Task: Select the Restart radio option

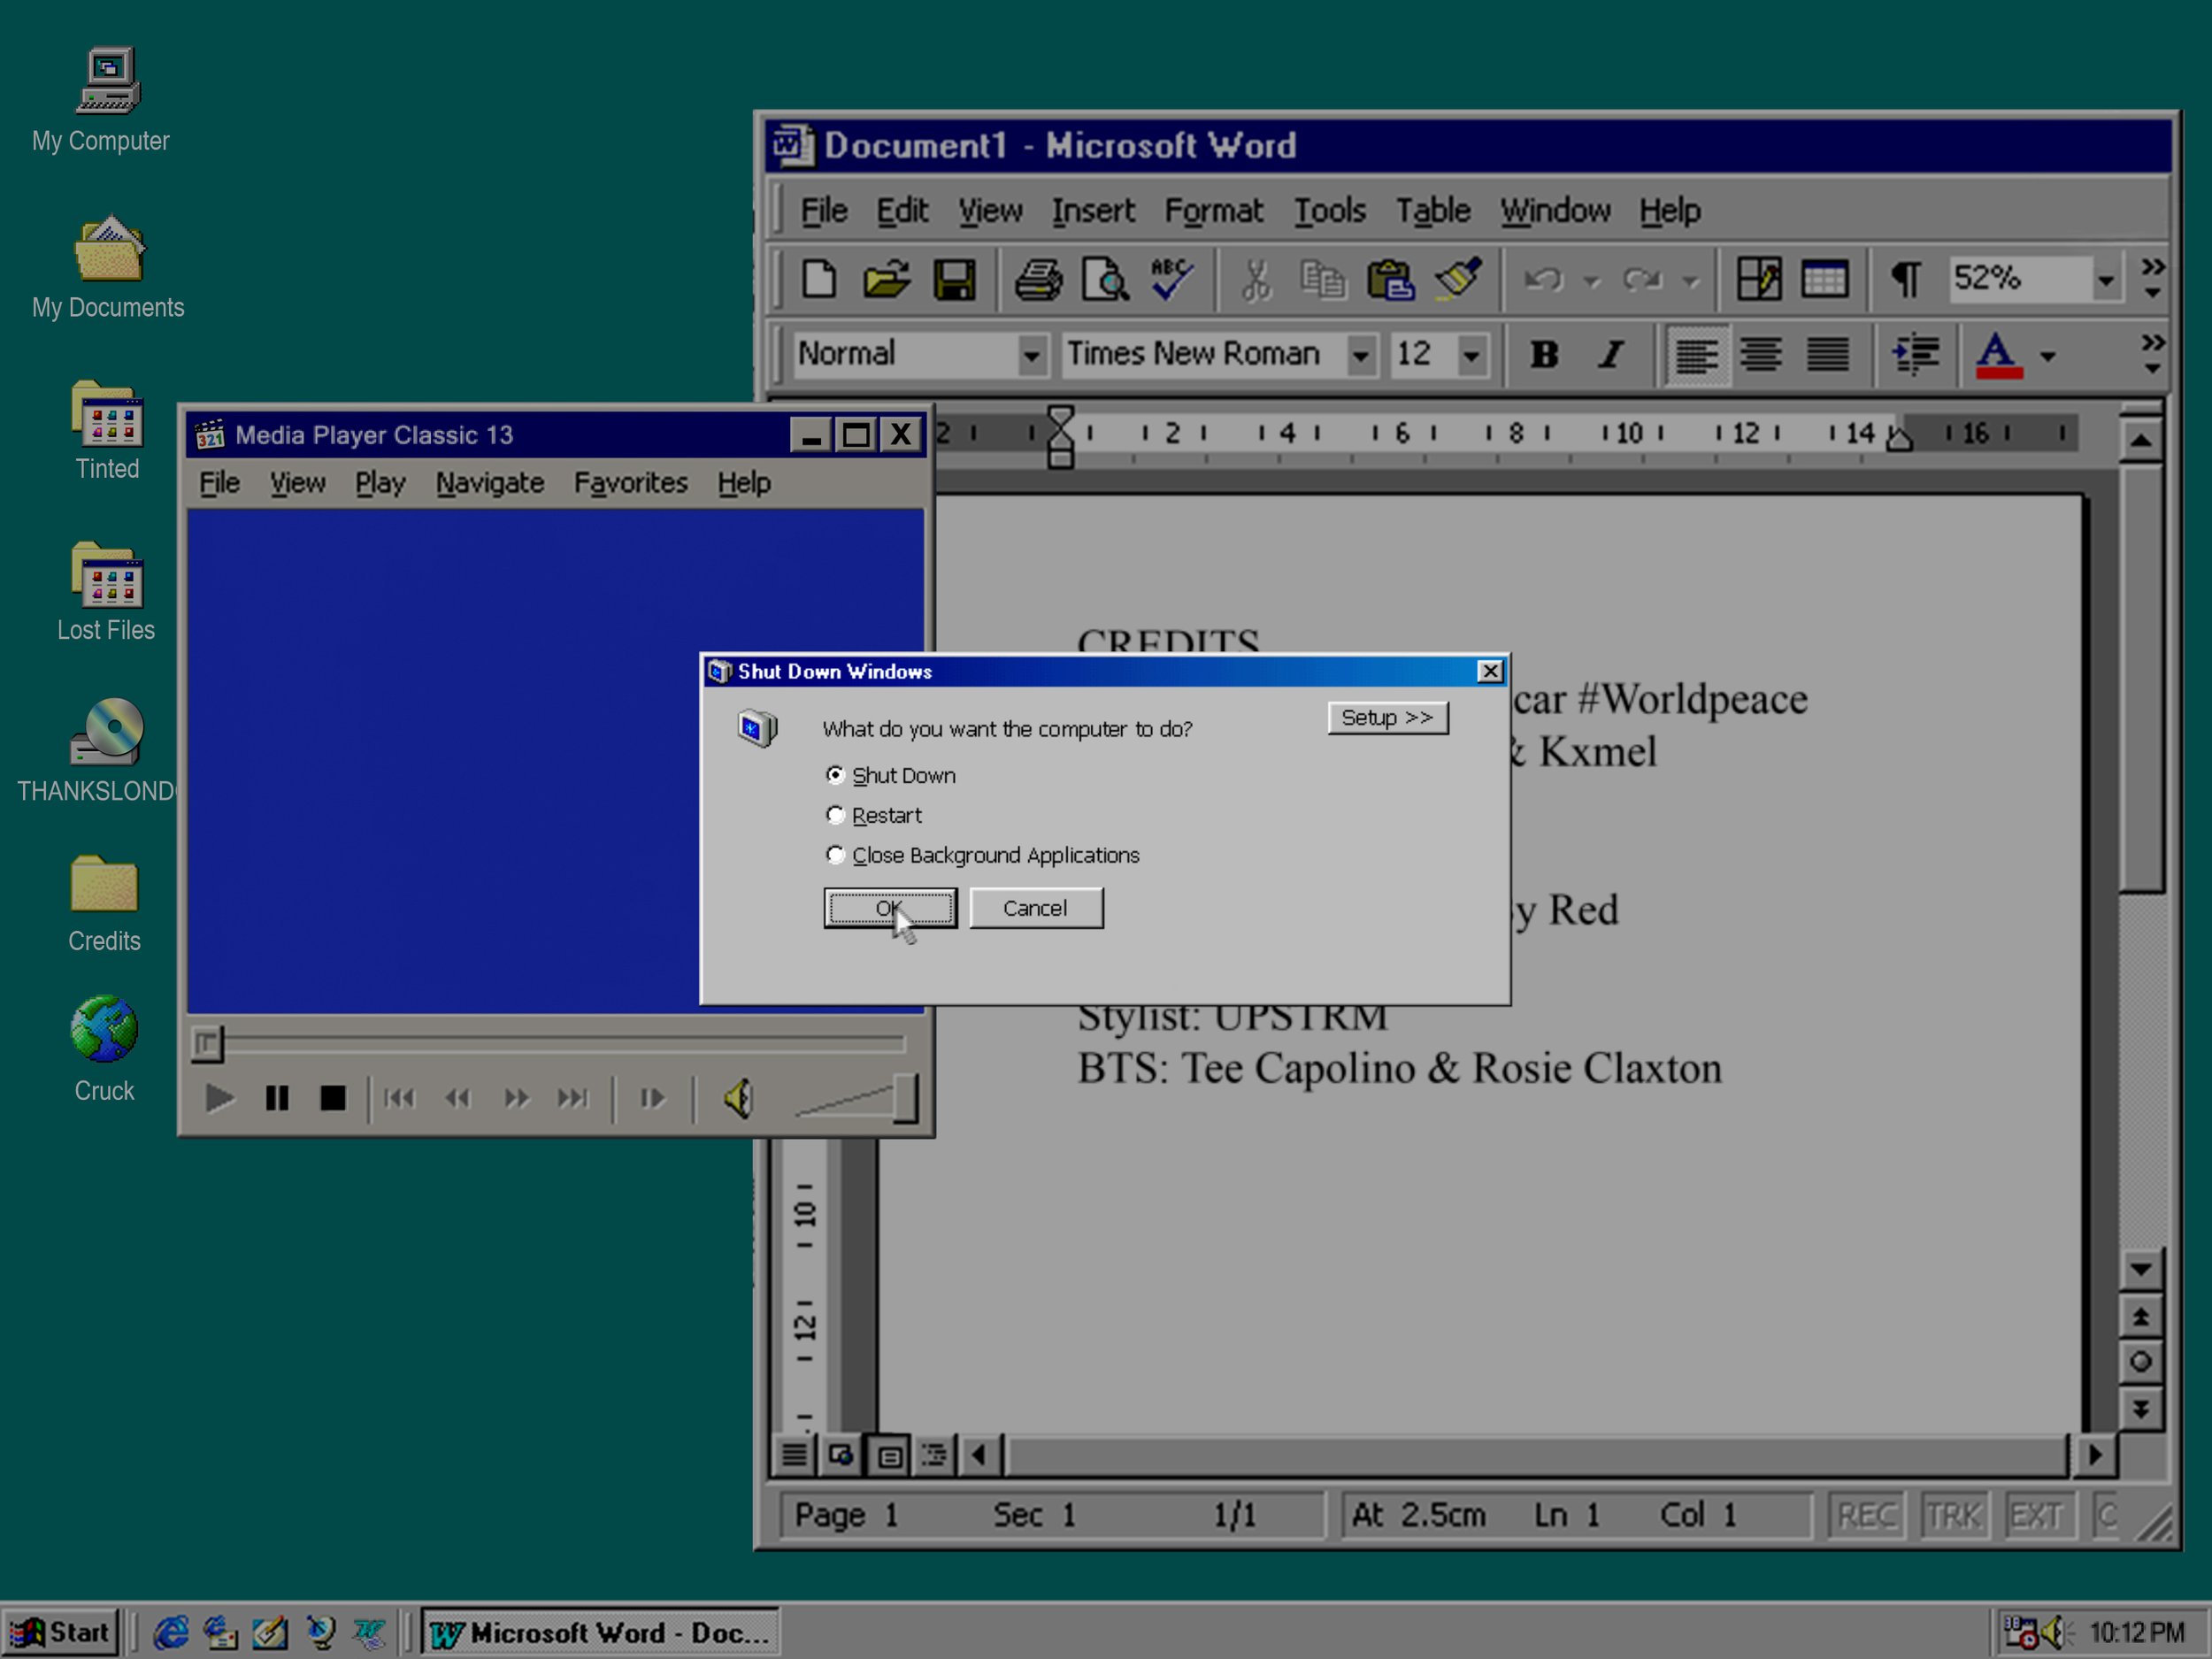Action: [836, 815]
